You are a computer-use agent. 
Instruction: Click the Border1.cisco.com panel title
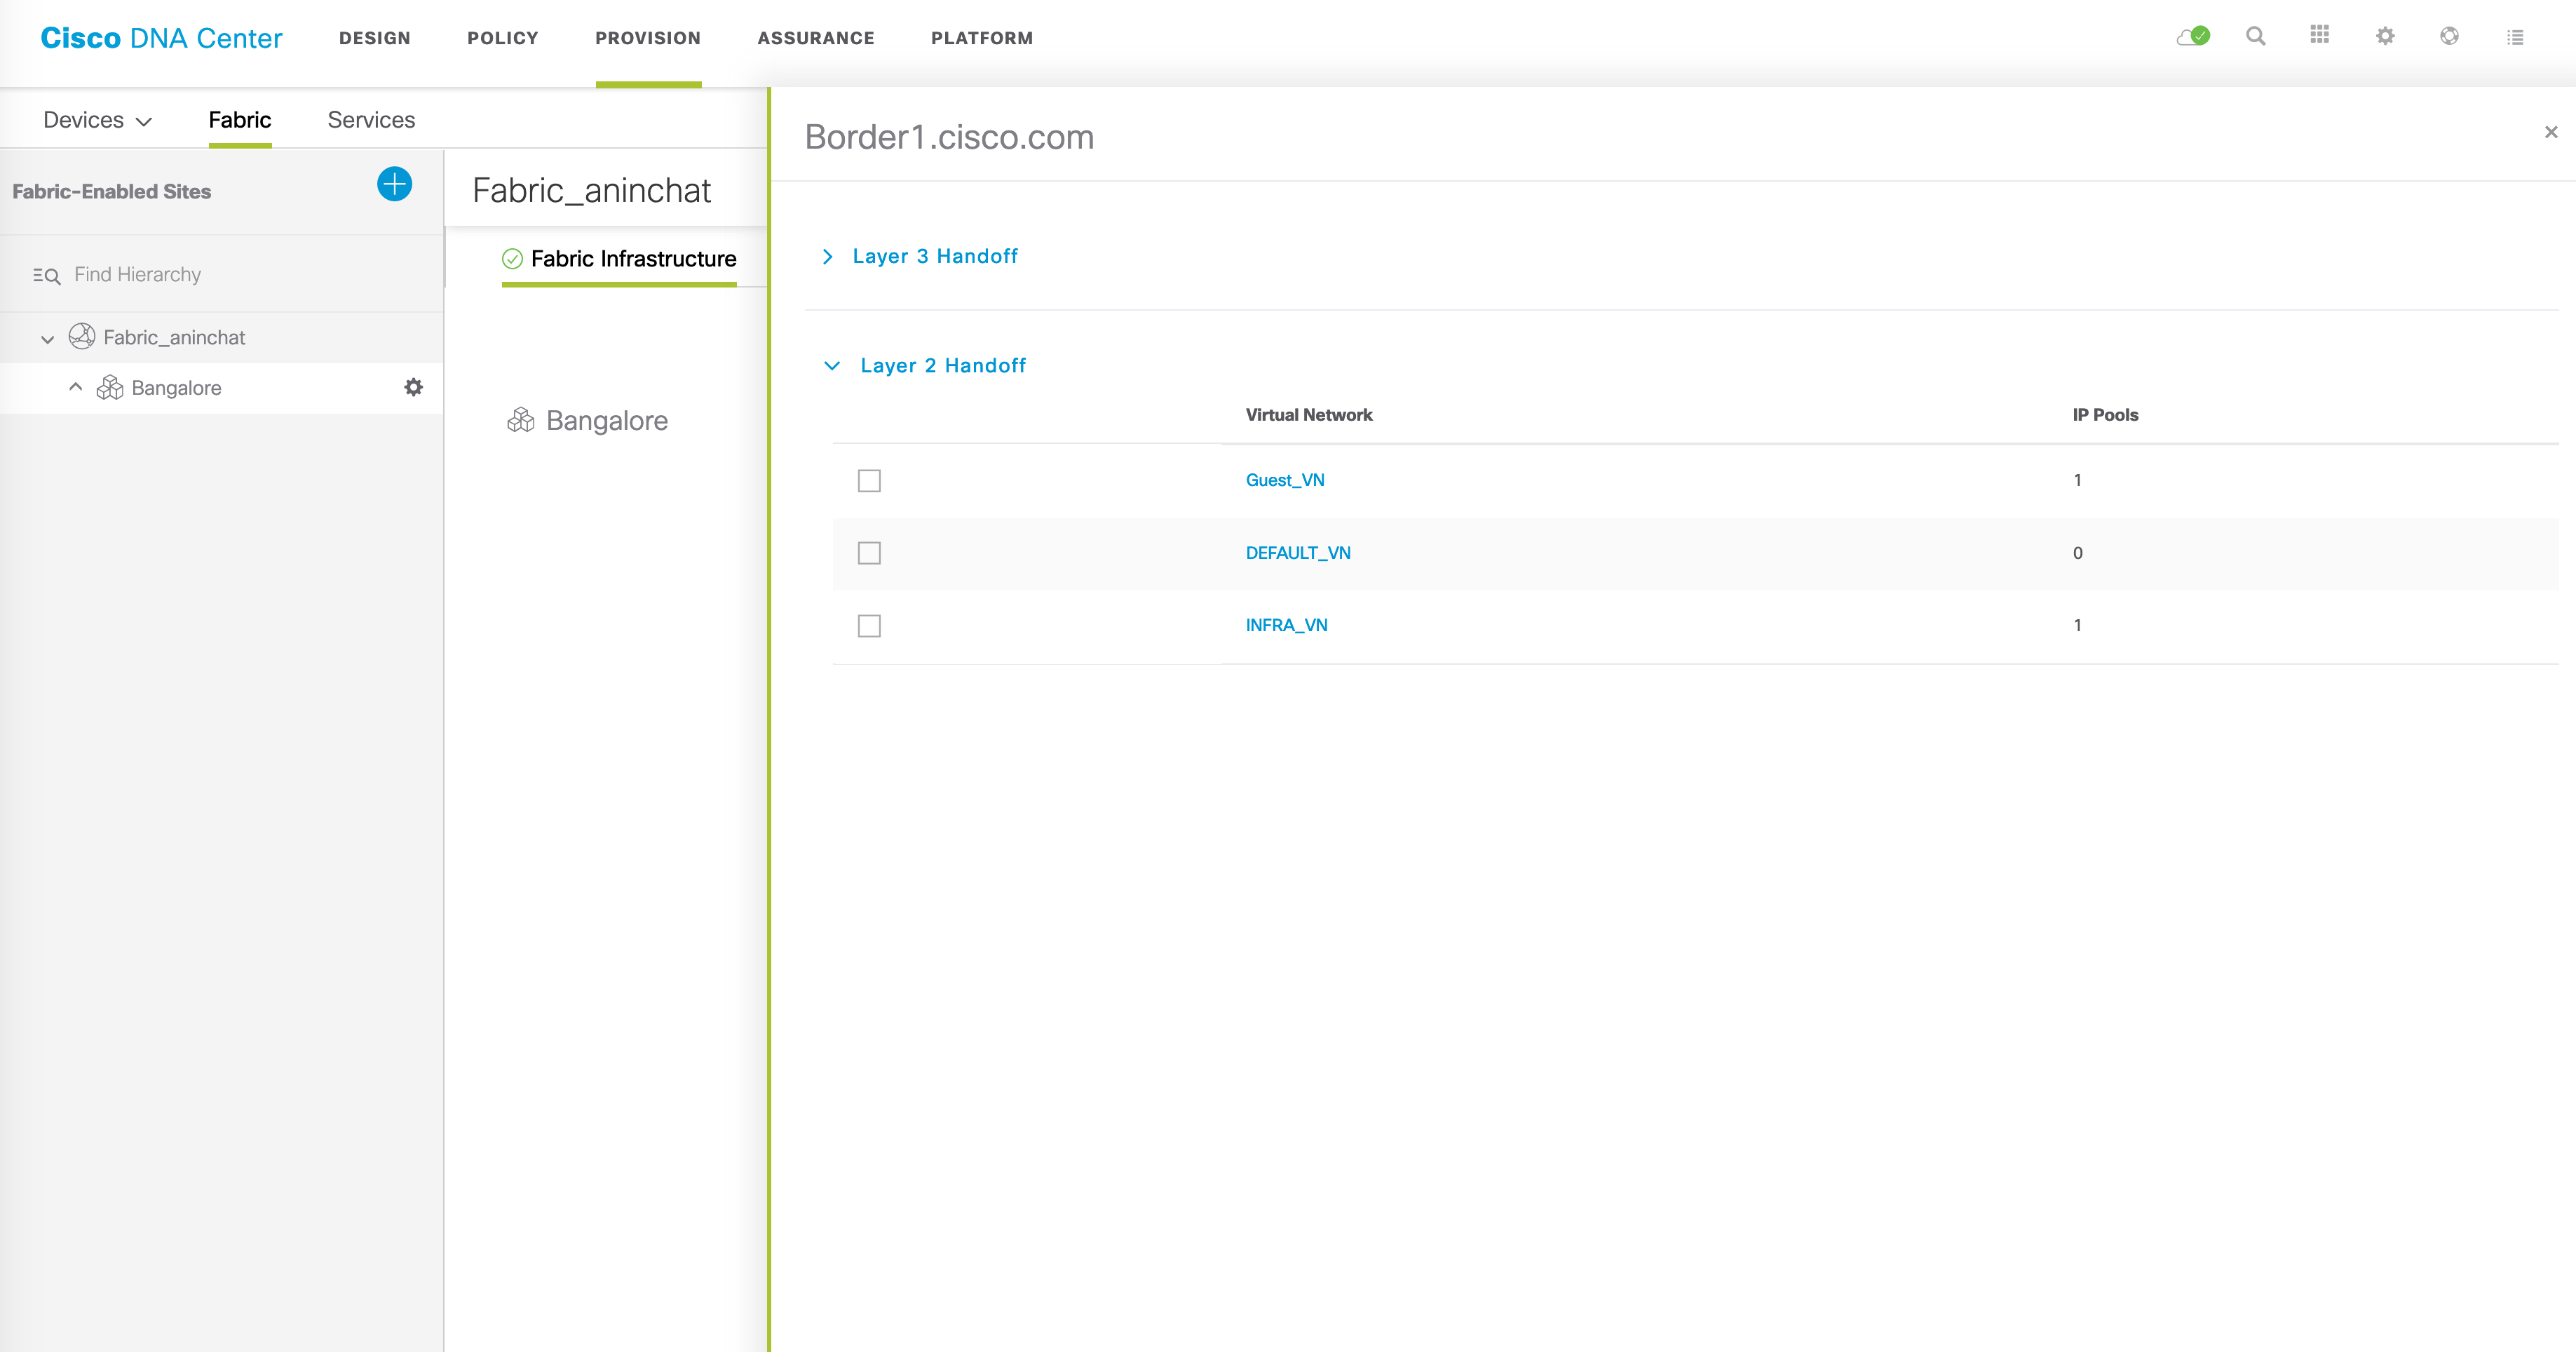coord(949,137)
